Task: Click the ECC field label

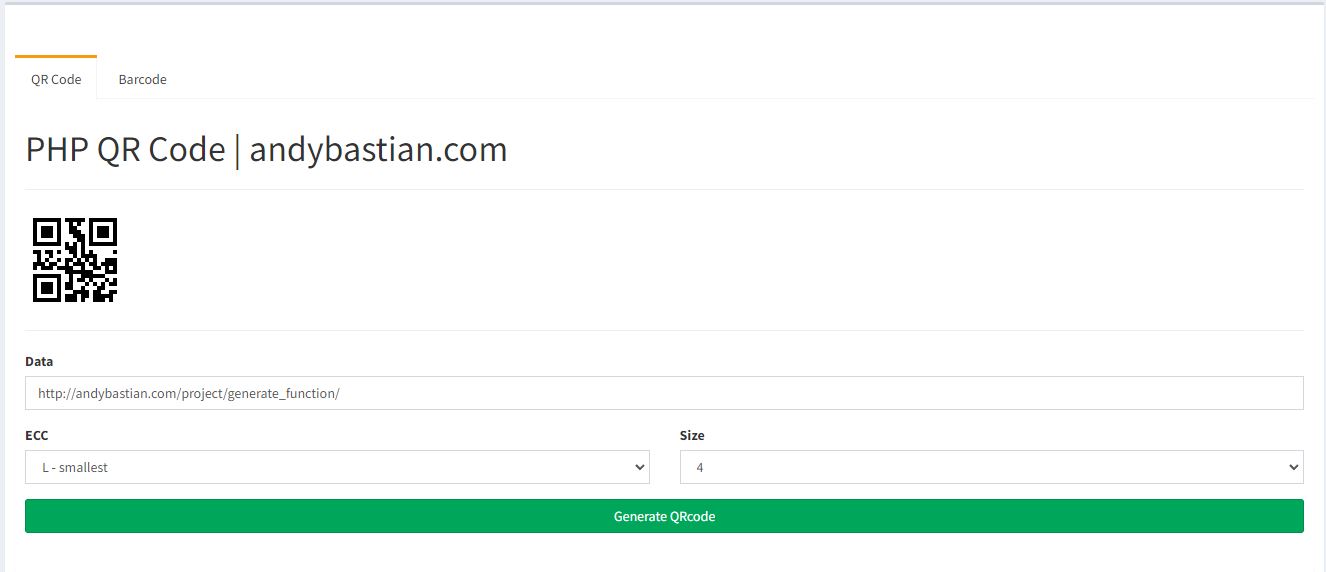Action: (36, 435)
